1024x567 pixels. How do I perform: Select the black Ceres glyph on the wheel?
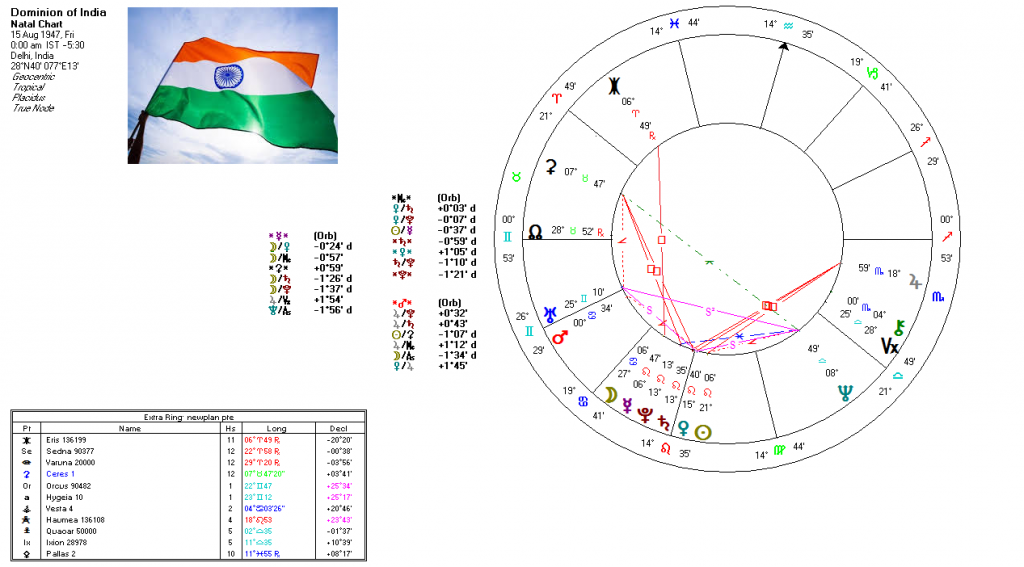[x=549, y=168]
